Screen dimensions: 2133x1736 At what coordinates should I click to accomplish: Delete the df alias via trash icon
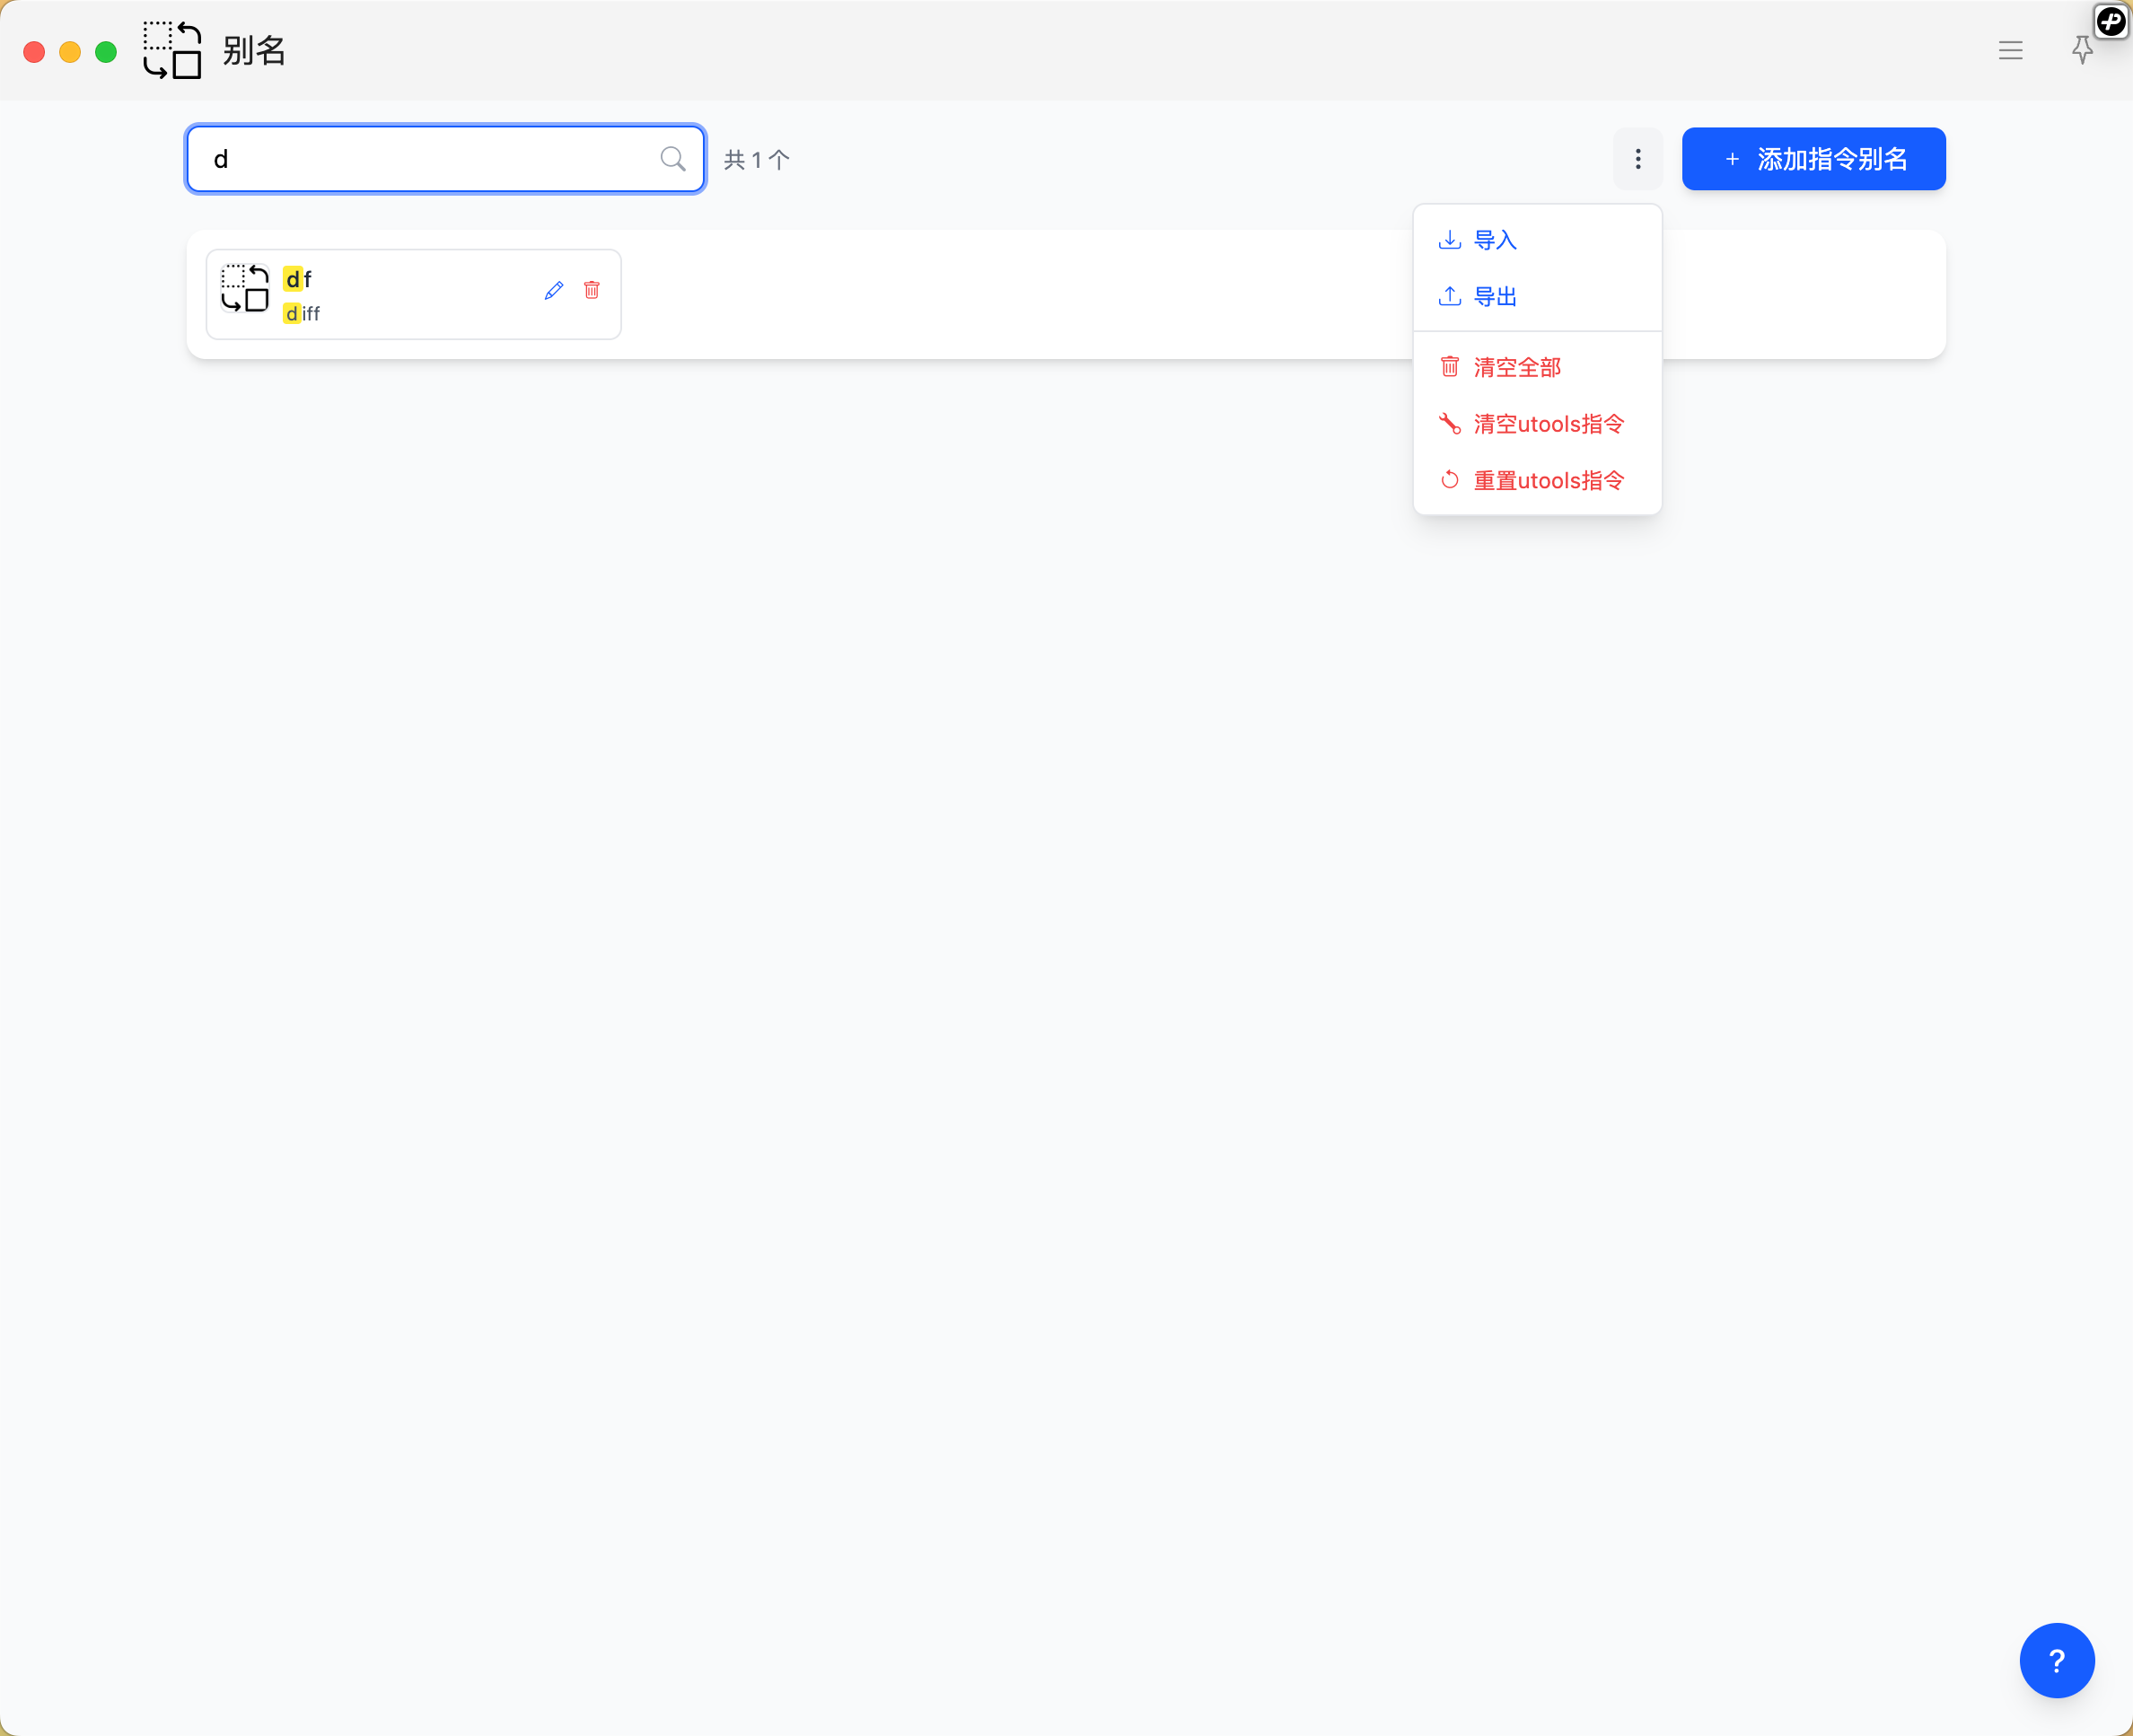[592, 290]
